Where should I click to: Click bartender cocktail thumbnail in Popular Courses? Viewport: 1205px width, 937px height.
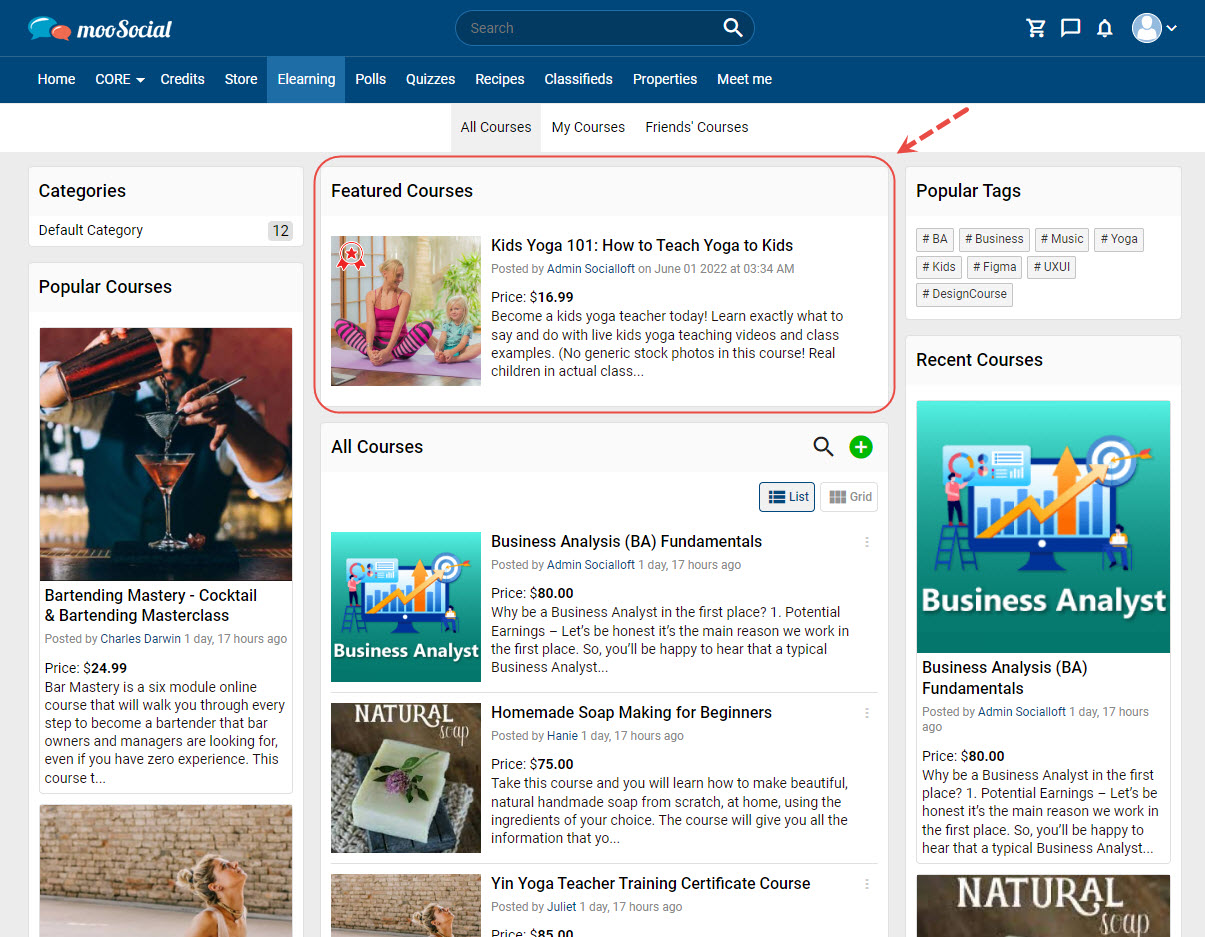click(166, 454)
